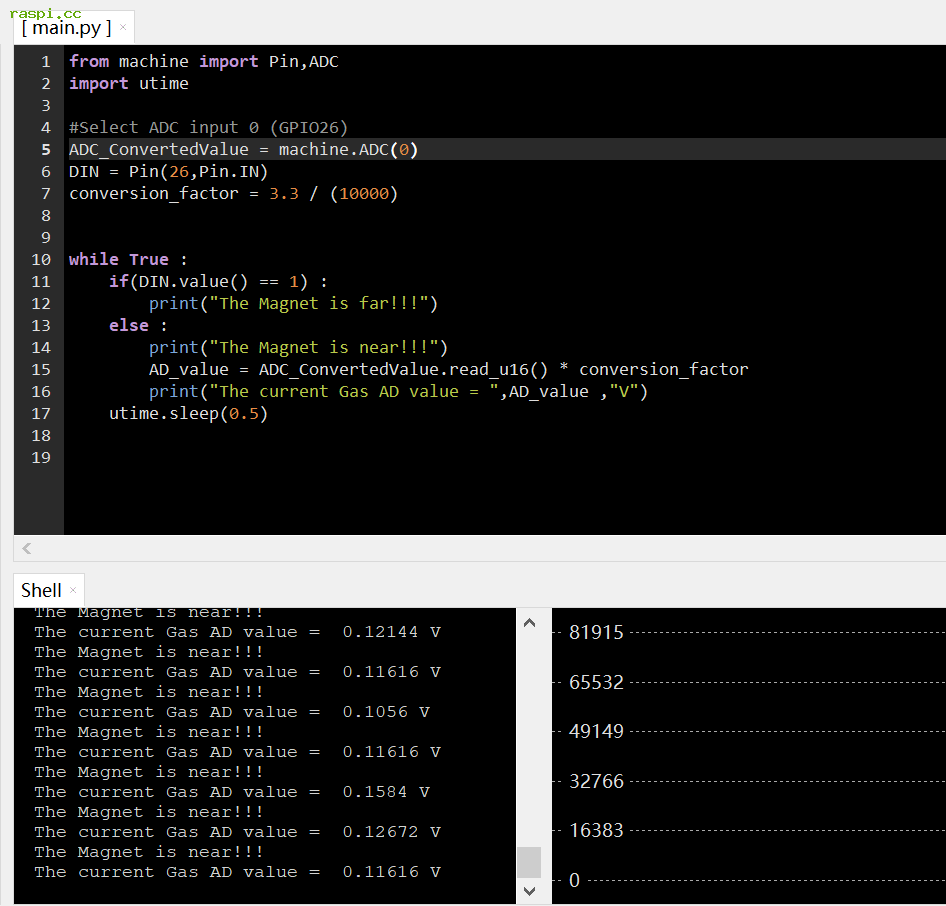Viewport: 946px width, 906px height.
Task: Click the editor's left scroll arrow
Action: (x=26, y=548)
